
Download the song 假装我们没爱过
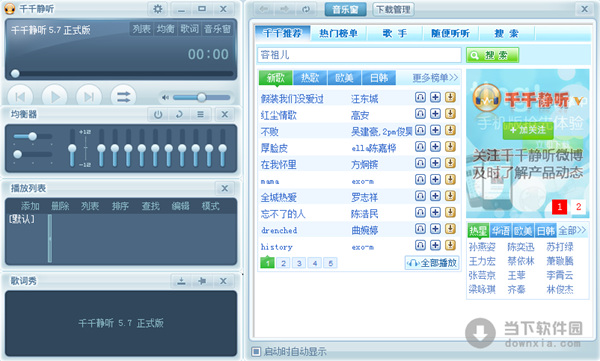(450, 97)
